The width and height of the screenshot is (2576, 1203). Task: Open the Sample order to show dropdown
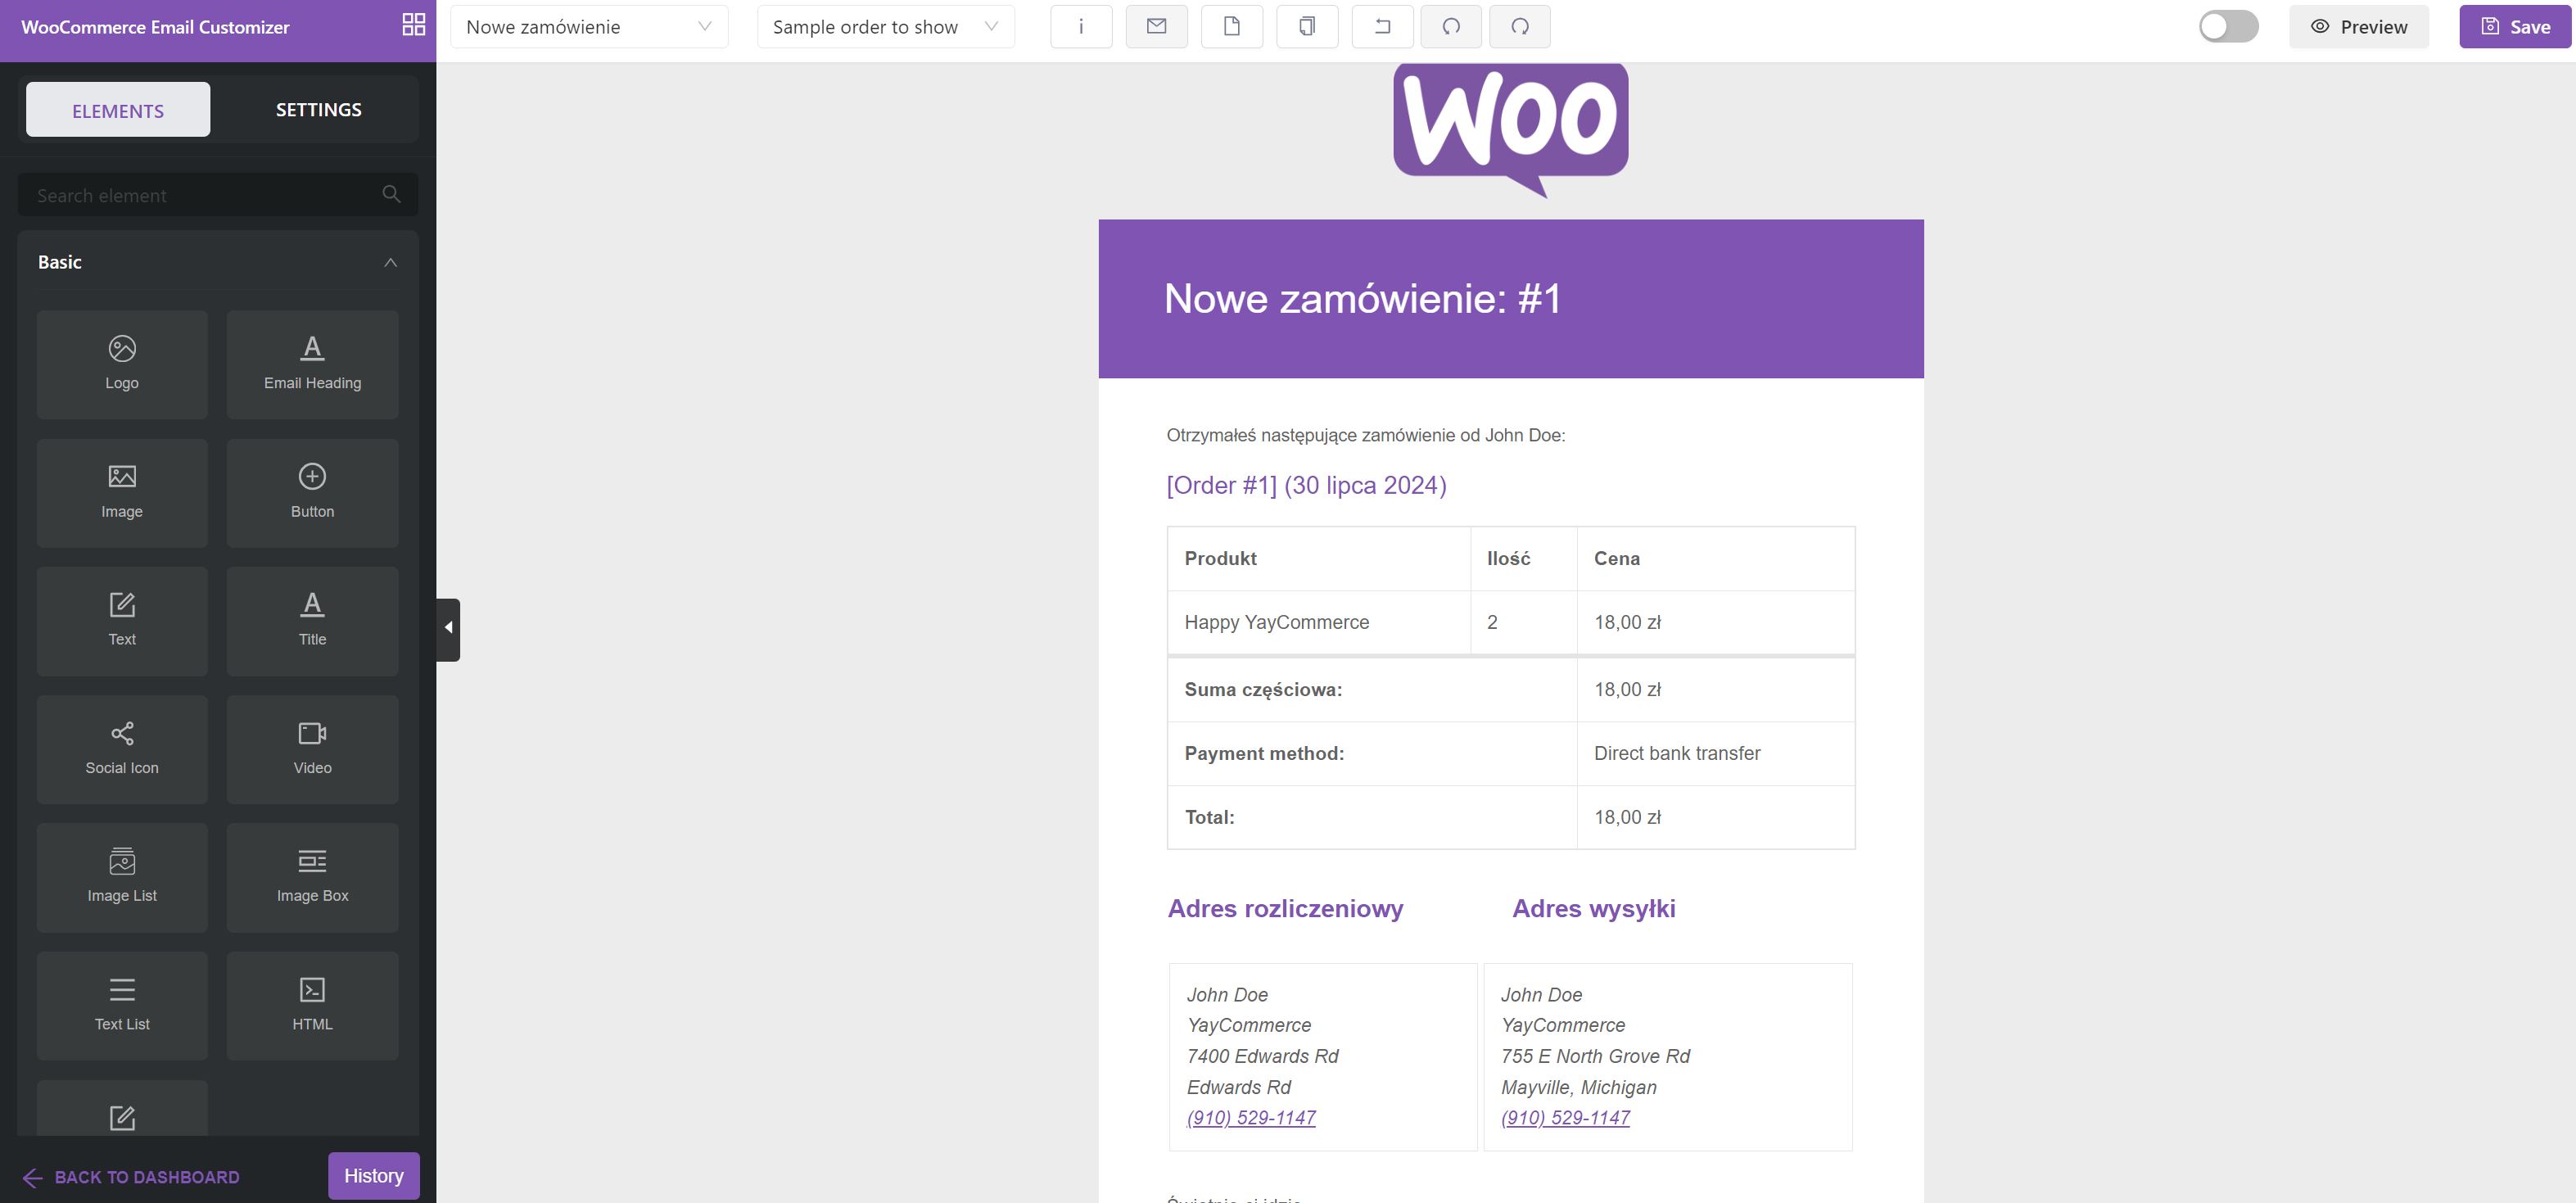(x=885, y=27)
